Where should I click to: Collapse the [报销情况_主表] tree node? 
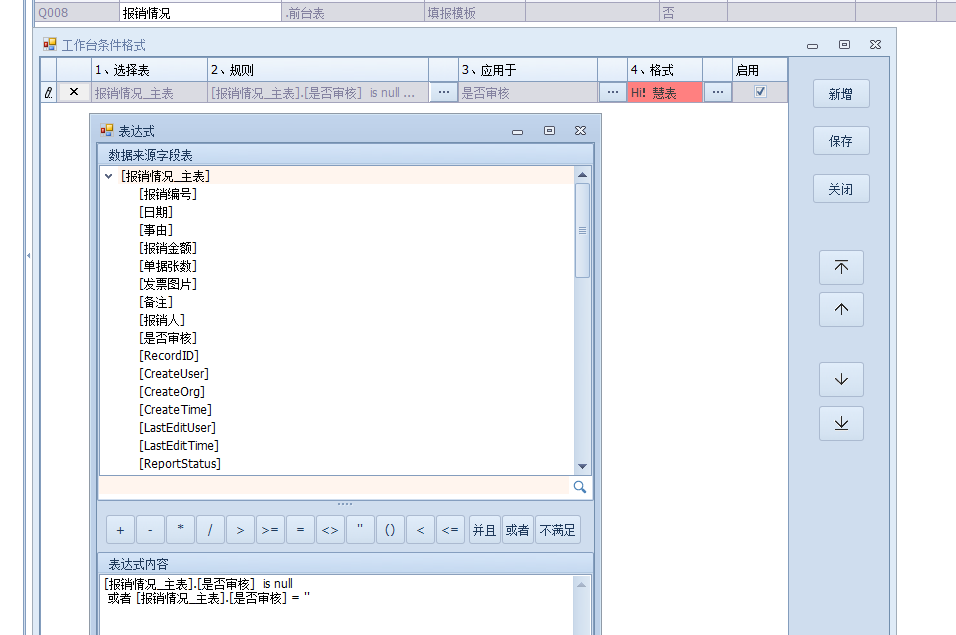point(108,176)
